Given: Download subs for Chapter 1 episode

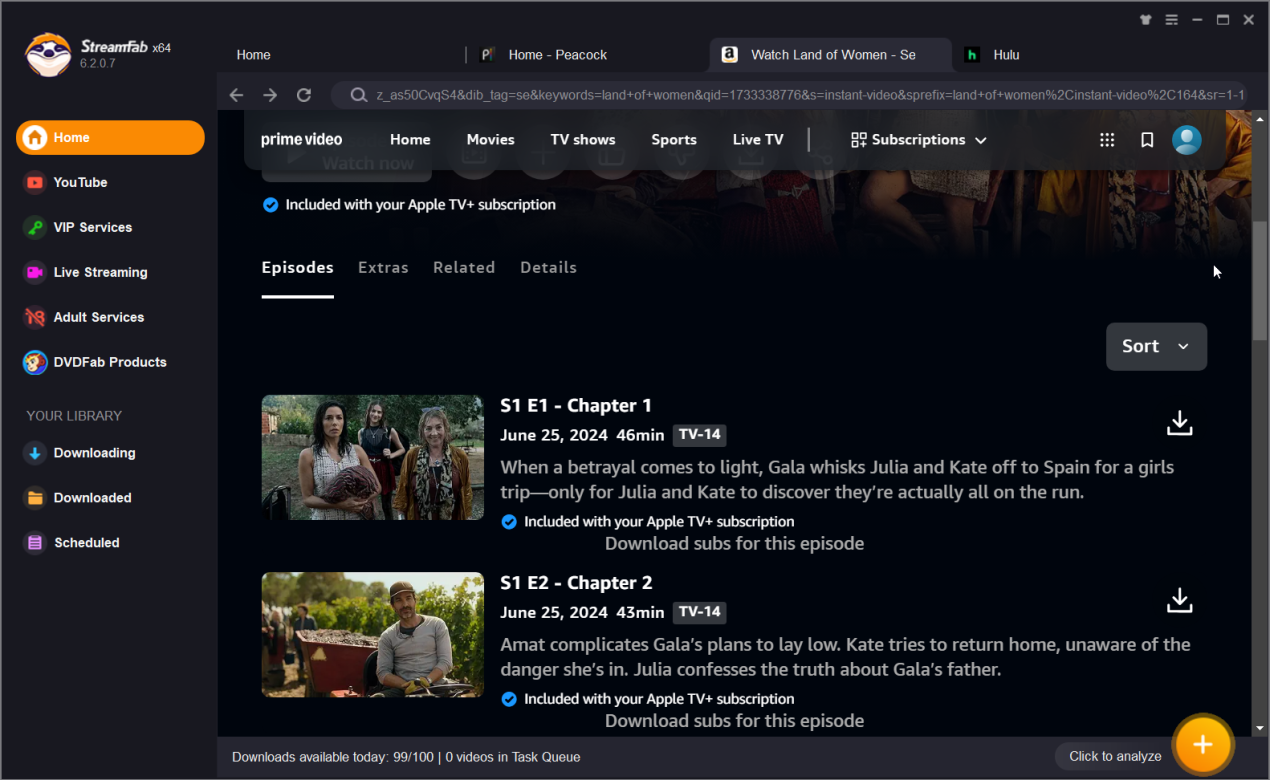Looking at the screenshot, I should click(x=734, y=544).
